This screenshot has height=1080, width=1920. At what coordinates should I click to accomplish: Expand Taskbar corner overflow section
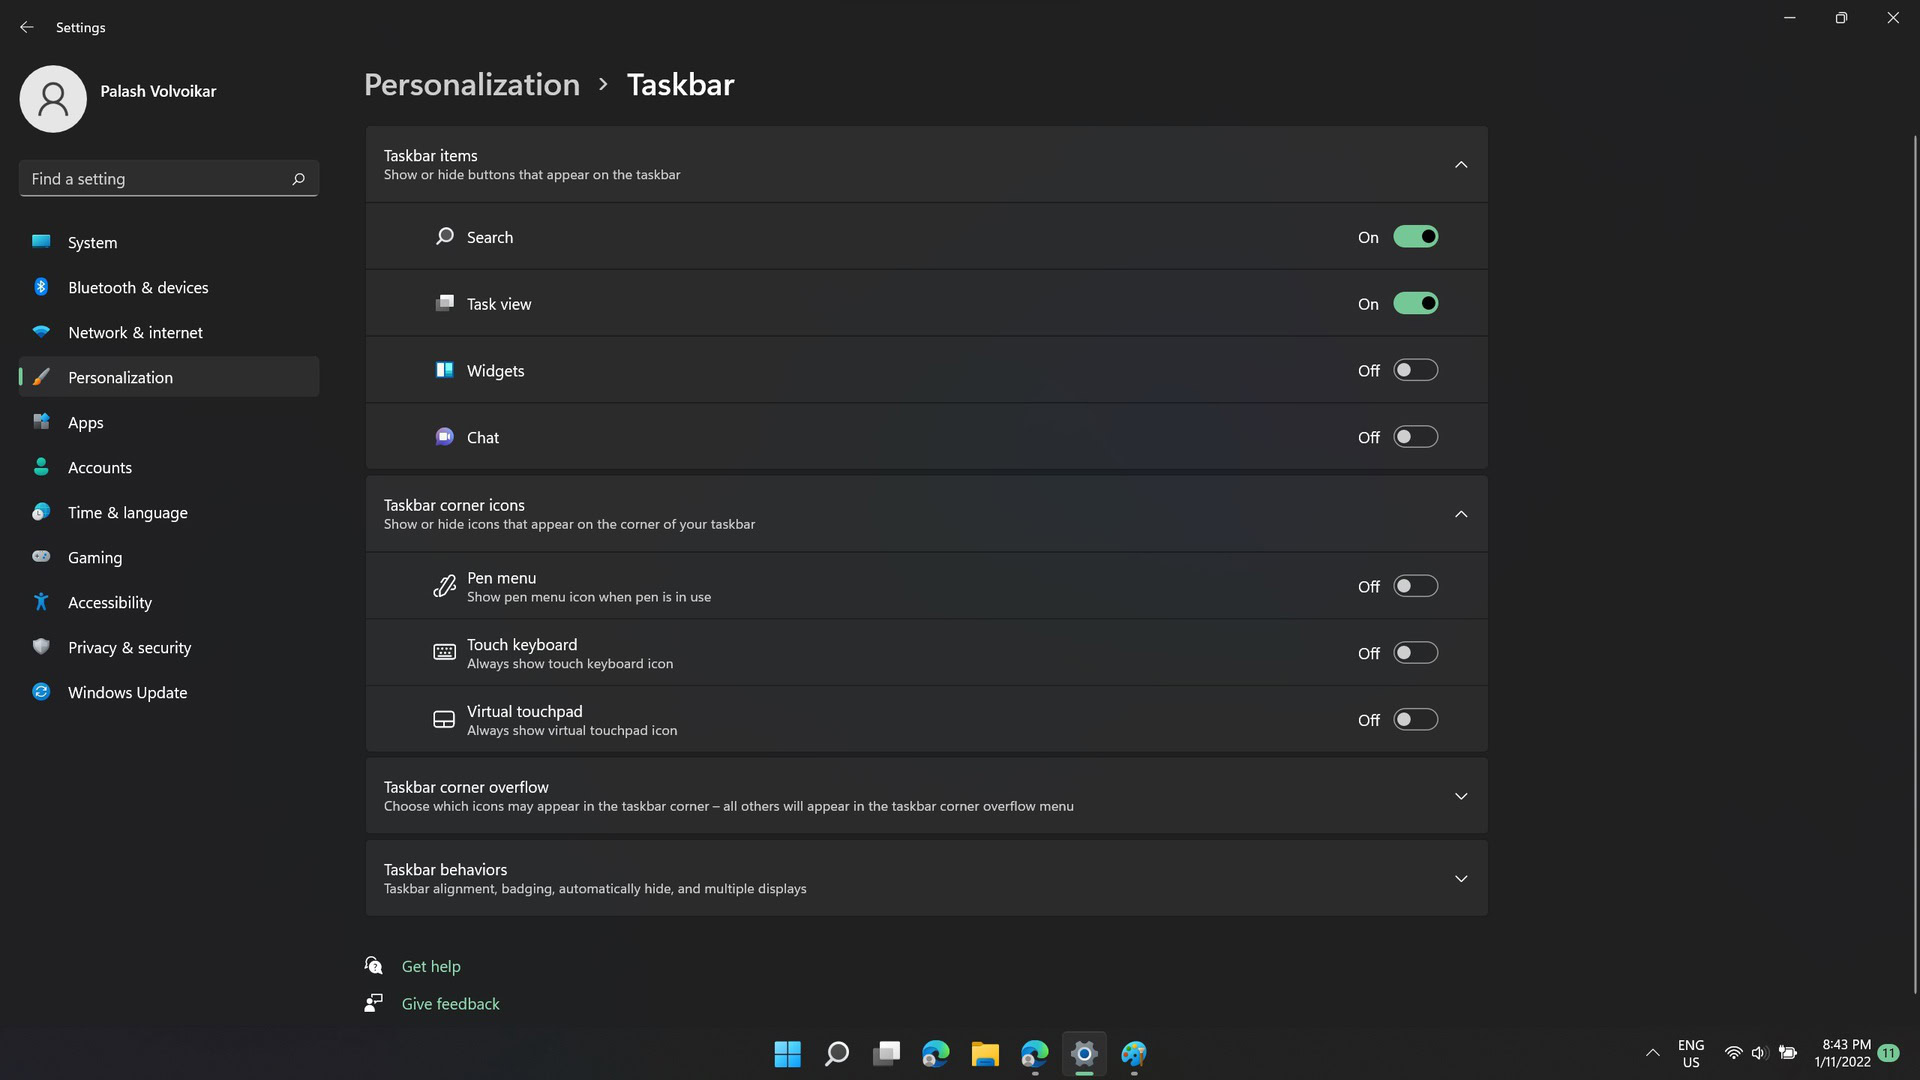point(1461,795)
